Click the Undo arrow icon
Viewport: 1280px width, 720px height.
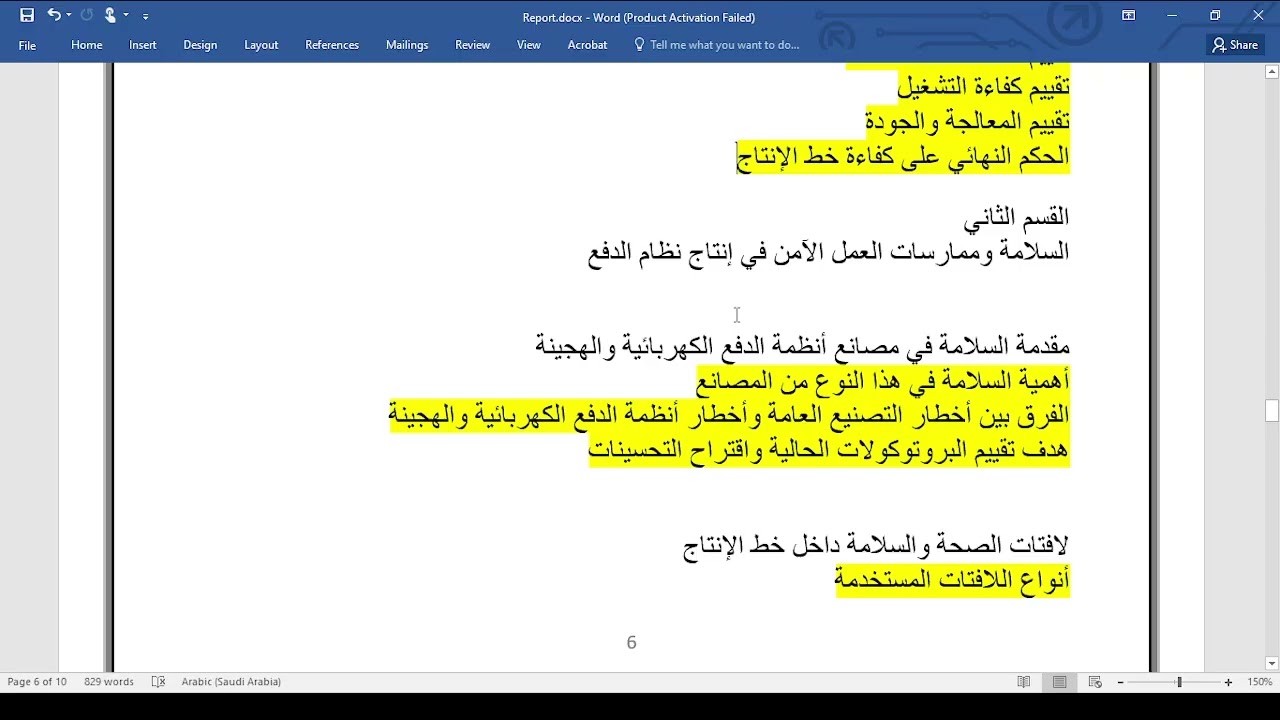(53, 15)
